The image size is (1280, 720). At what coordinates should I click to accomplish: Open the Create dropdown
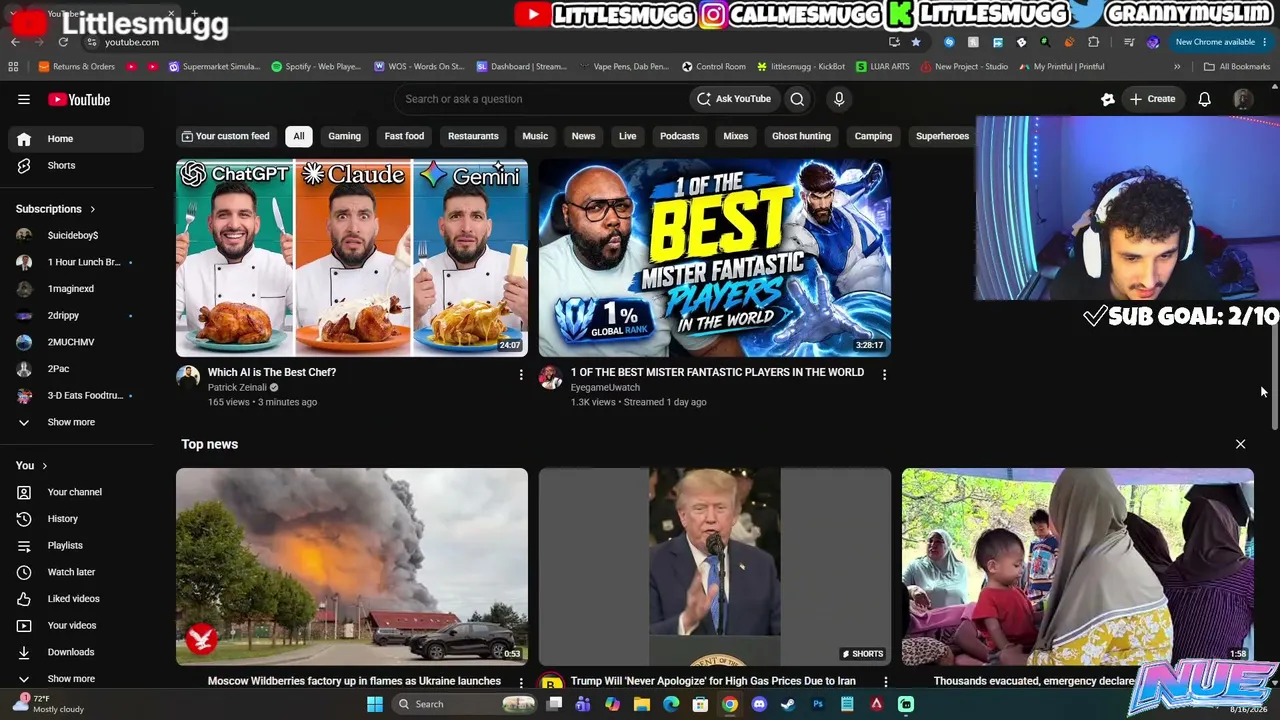pos(1152,99)
